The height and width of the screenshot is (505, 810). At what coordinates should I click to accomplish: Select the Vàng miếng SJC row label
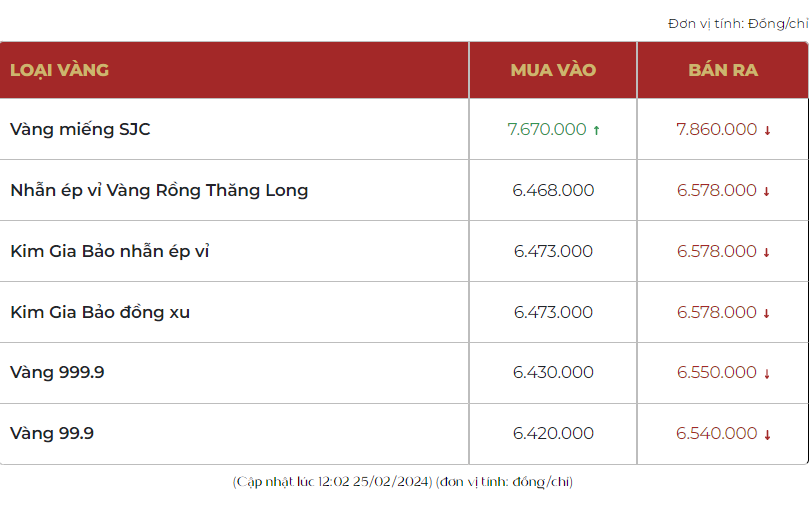click(80, 129)
